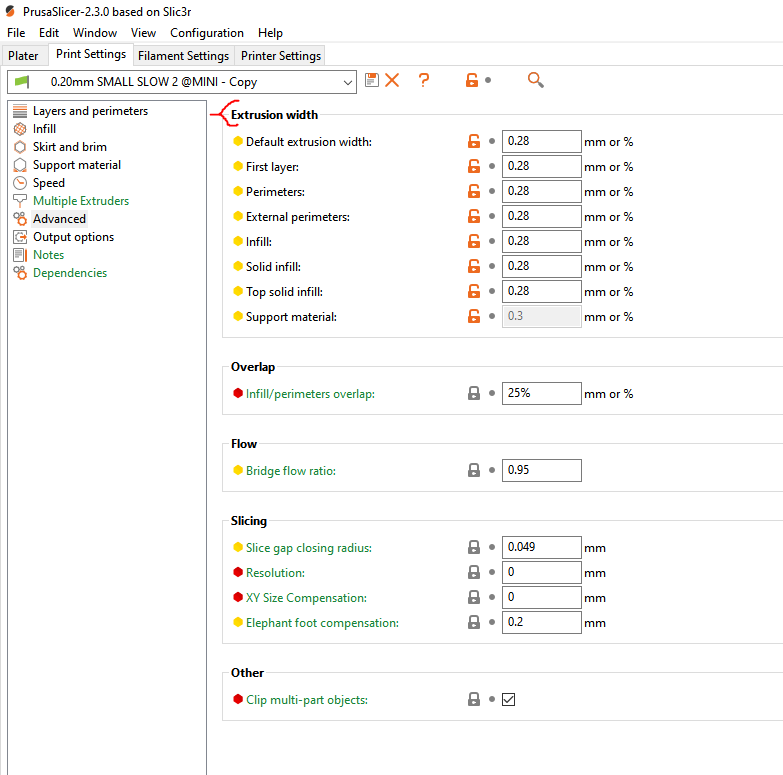
Task: Click lock icon for Default extrusion width
Action: click(x=473, y=141)
